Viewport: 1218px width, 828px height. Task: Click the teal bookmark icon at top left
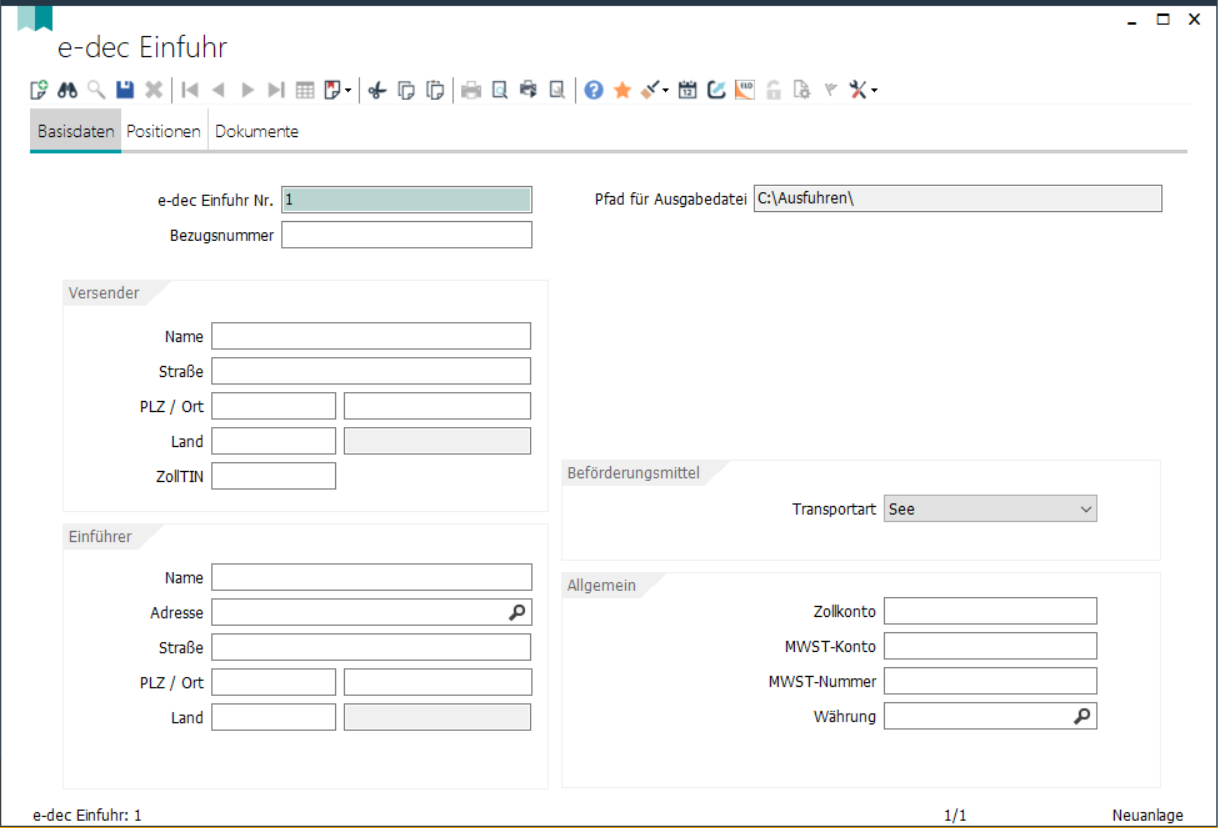(35, 17)
